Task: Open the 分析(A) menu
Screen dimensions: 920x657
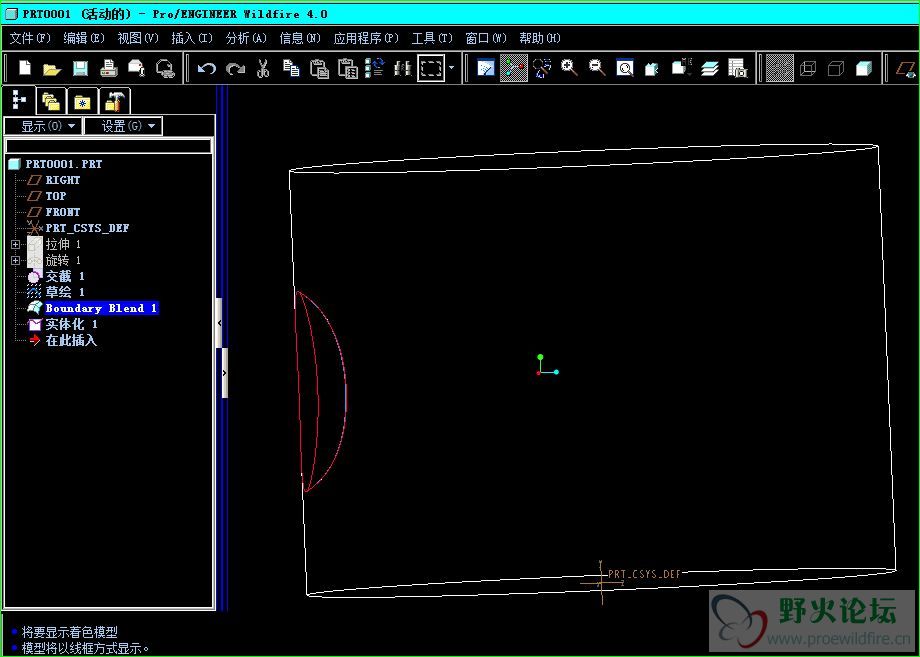Action: [246, 38]
